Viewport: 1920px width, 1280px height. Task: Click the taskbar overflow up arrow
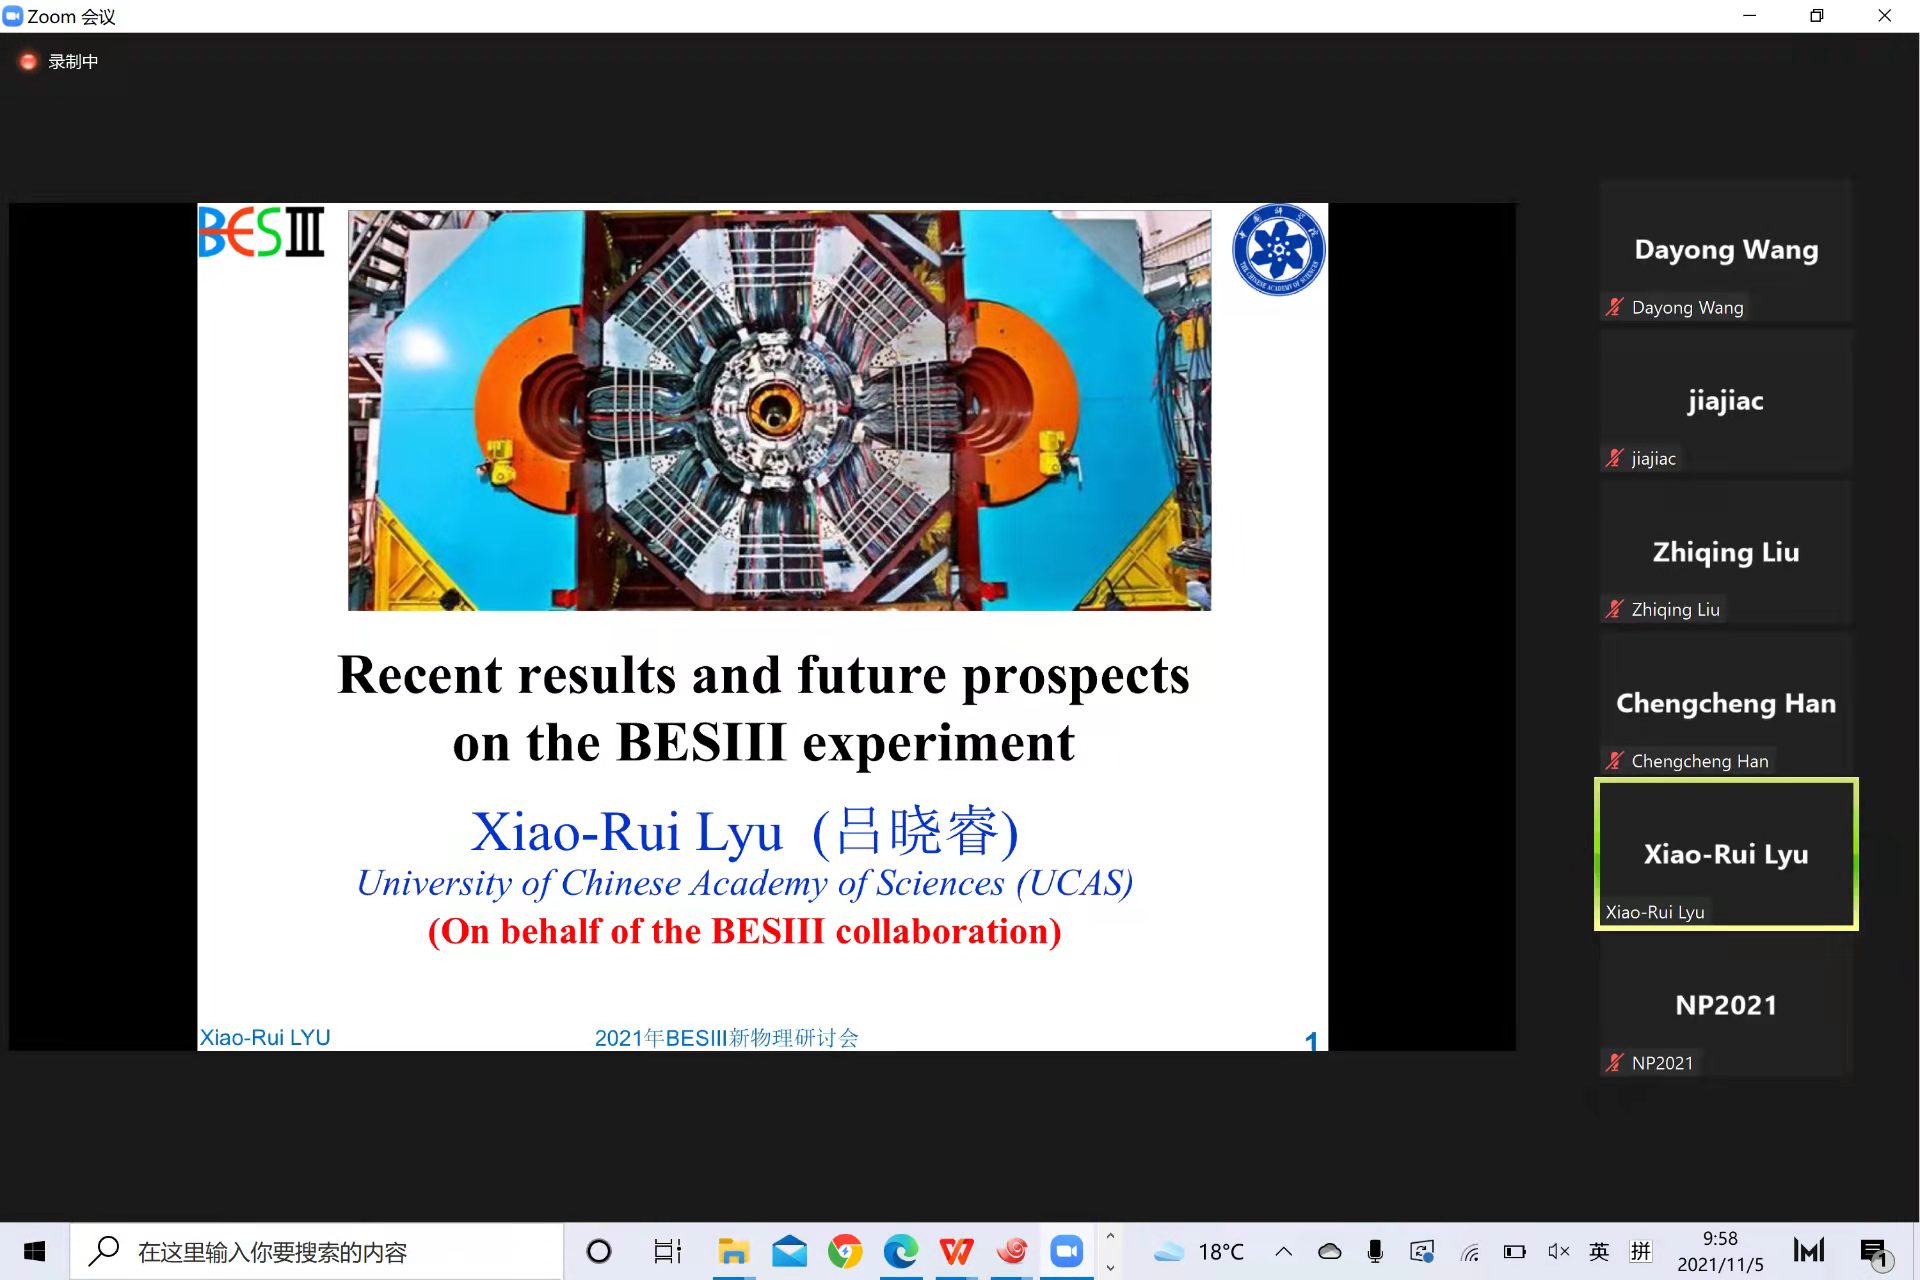click(x=1110, y=1237)
